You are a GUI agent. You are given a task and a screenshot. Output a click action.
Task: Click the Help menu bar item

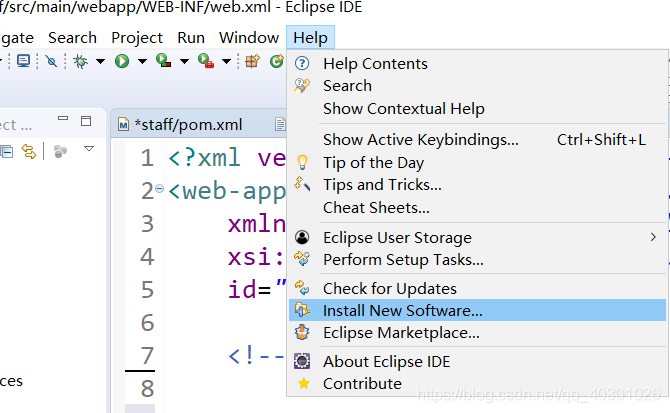310,38
